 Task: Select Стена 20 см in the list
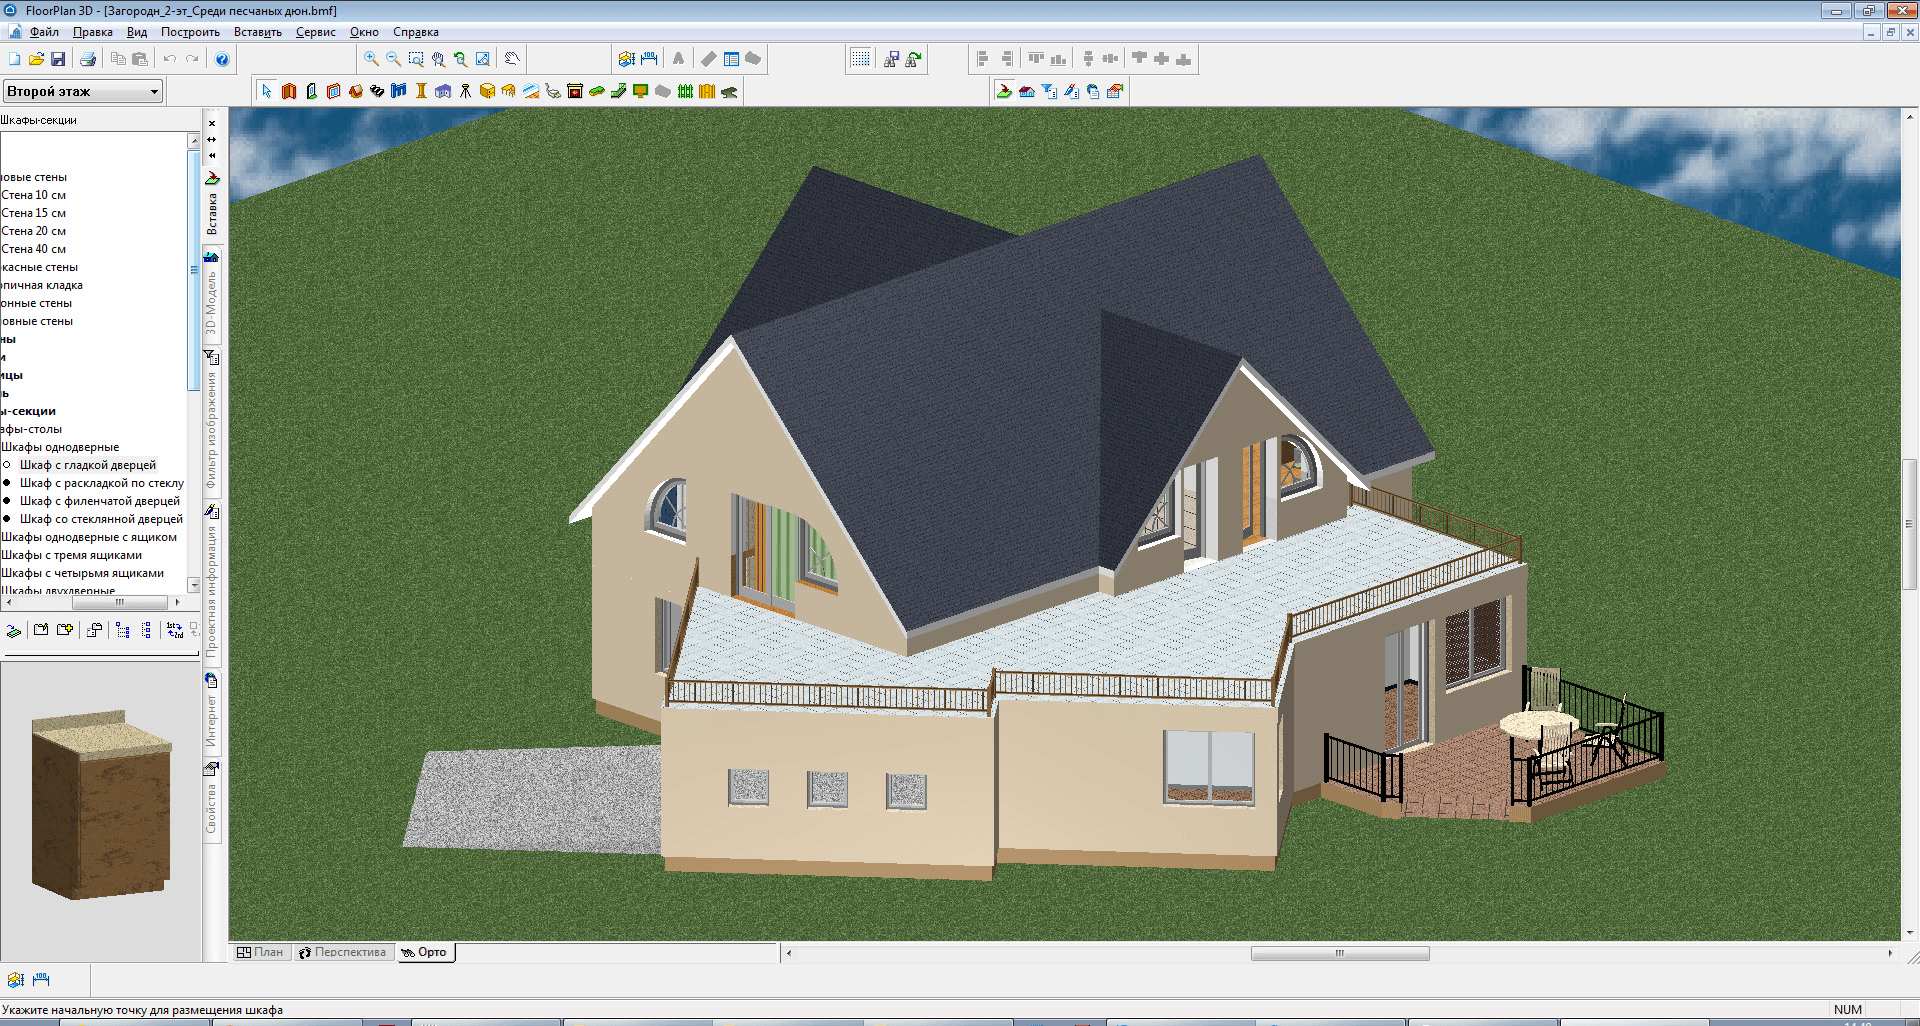coord(33,231)
